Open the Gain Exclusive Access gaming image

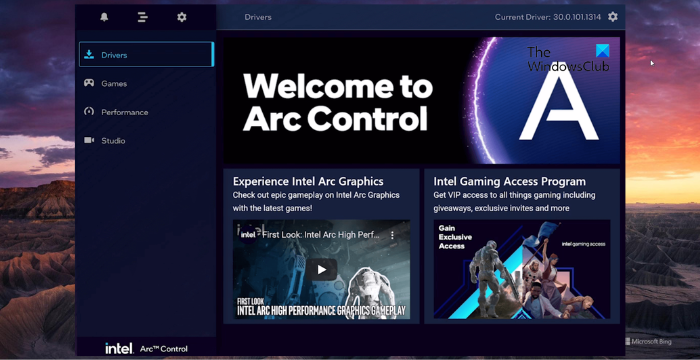(521, 269)
